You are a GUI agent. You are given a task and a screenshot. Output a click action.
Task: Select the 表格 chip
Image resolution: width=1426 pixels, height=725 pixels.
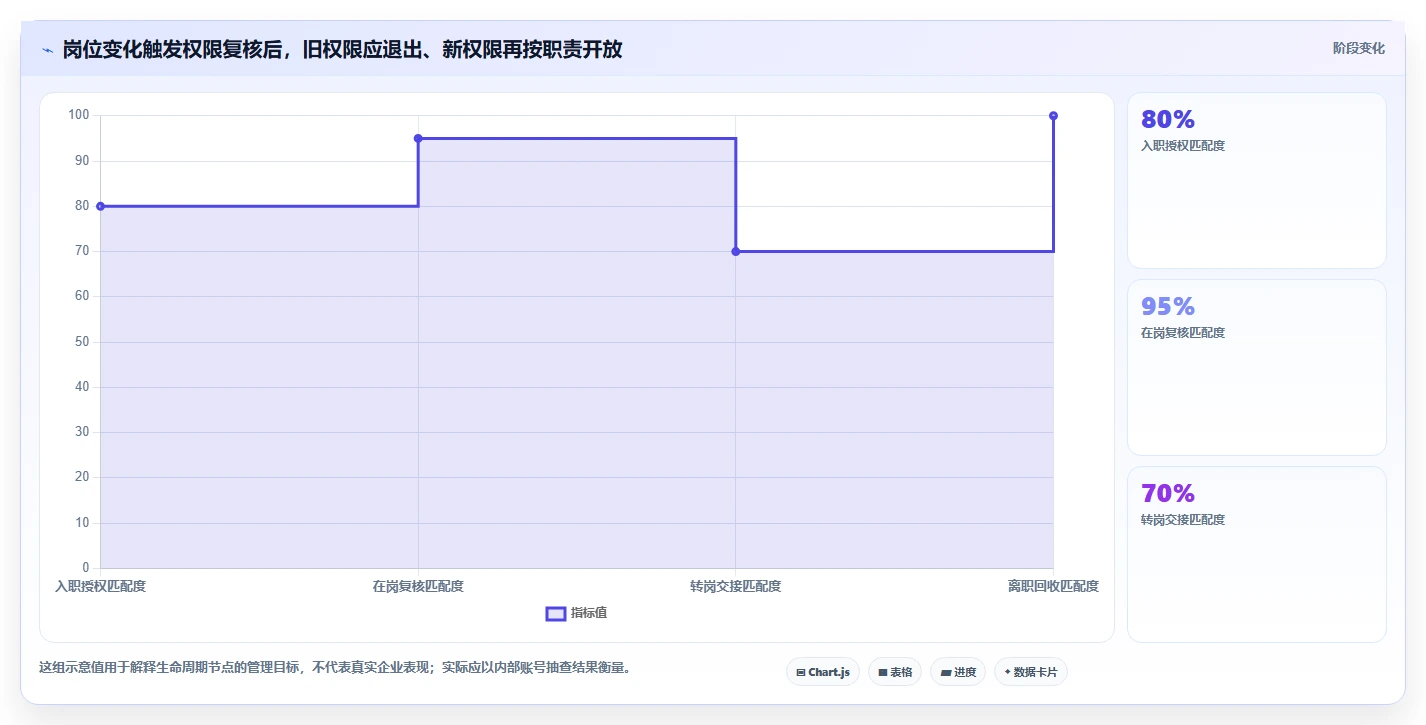pyautogui.click(x=895, y=672)
